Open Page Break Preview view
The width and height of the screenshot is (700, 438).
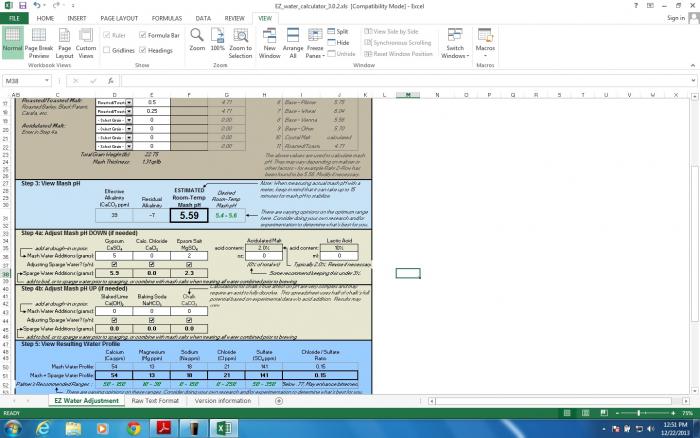39,42
